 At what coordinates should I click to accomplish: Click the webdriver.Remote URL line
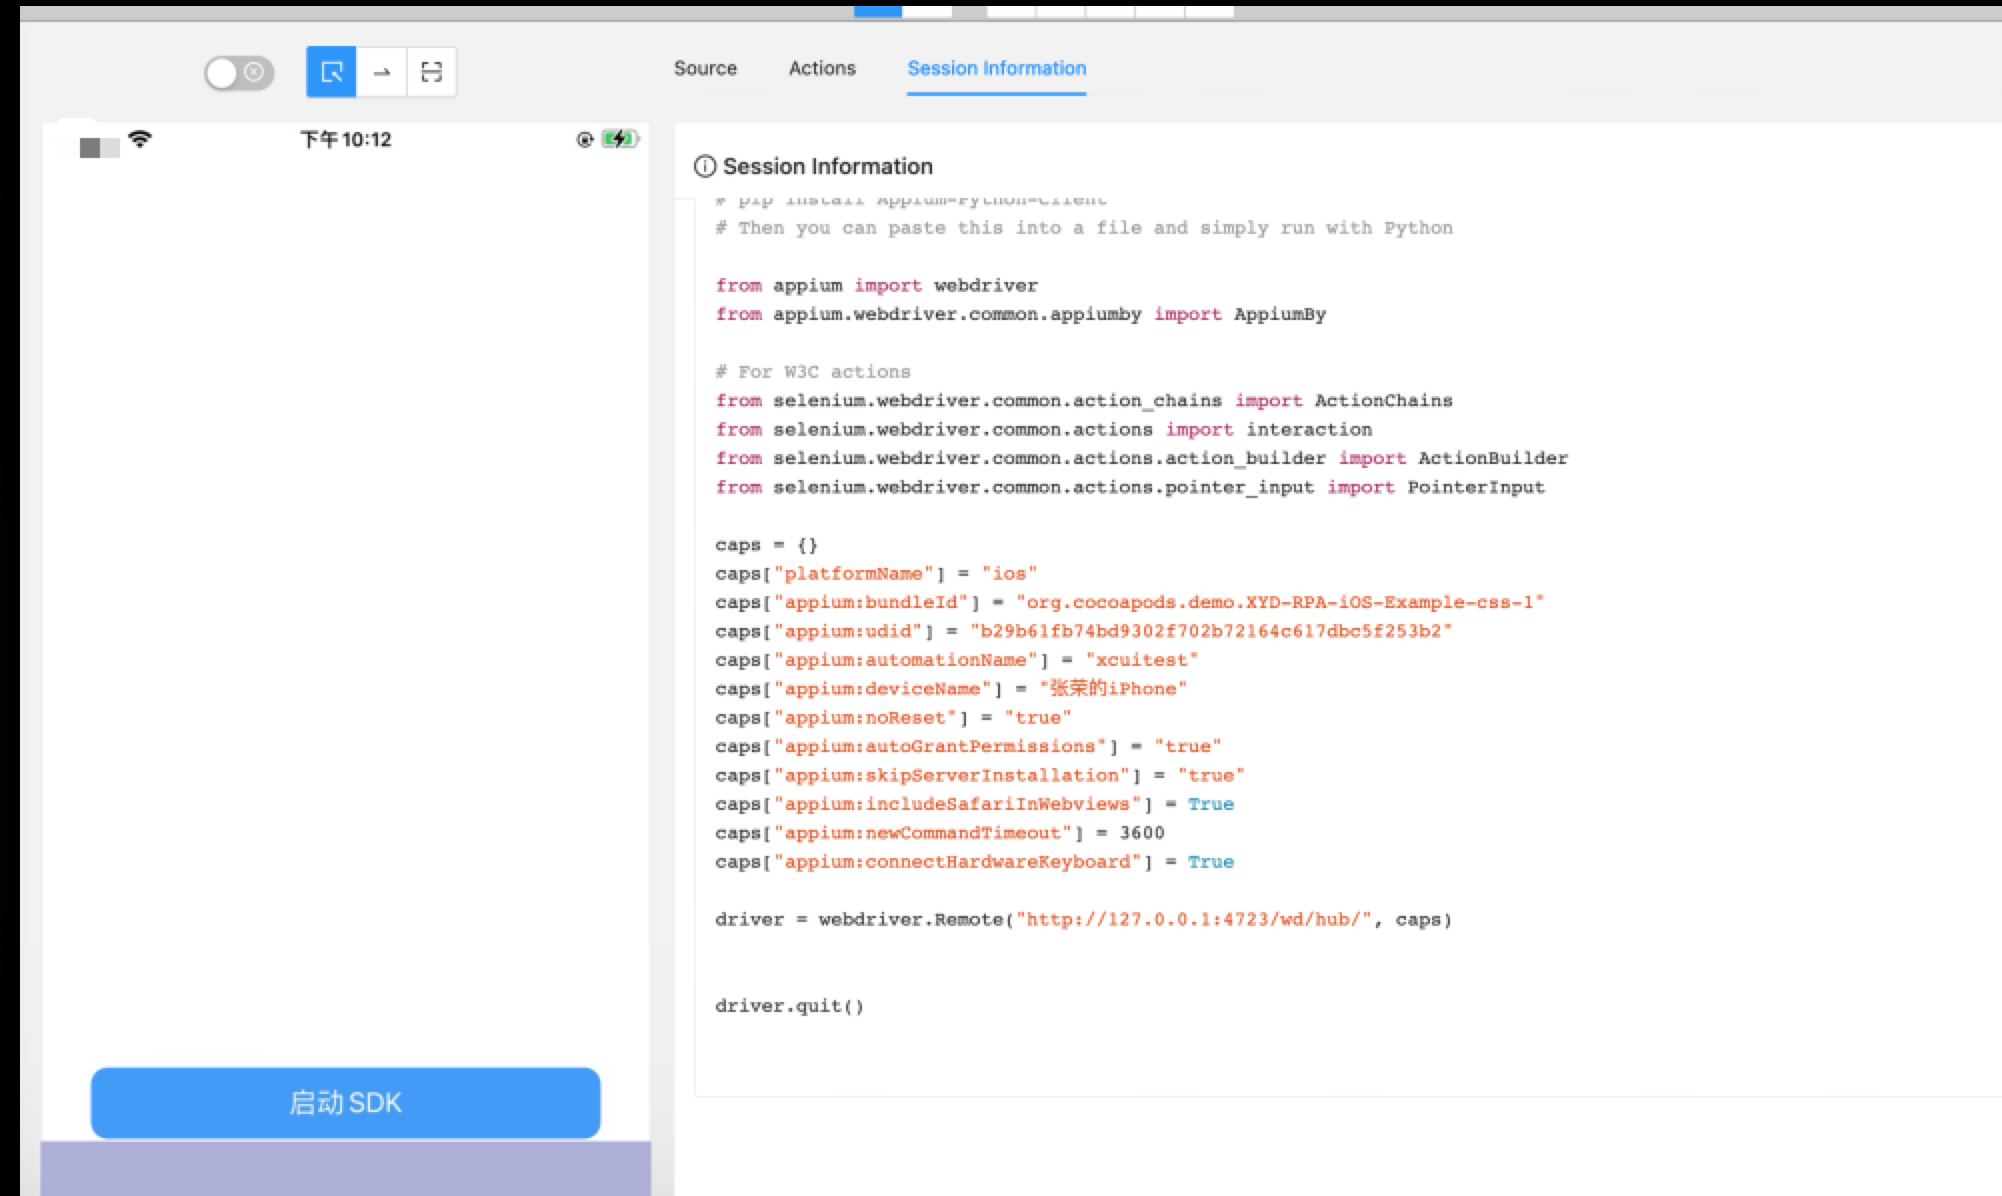click(x=1083, y=919)
